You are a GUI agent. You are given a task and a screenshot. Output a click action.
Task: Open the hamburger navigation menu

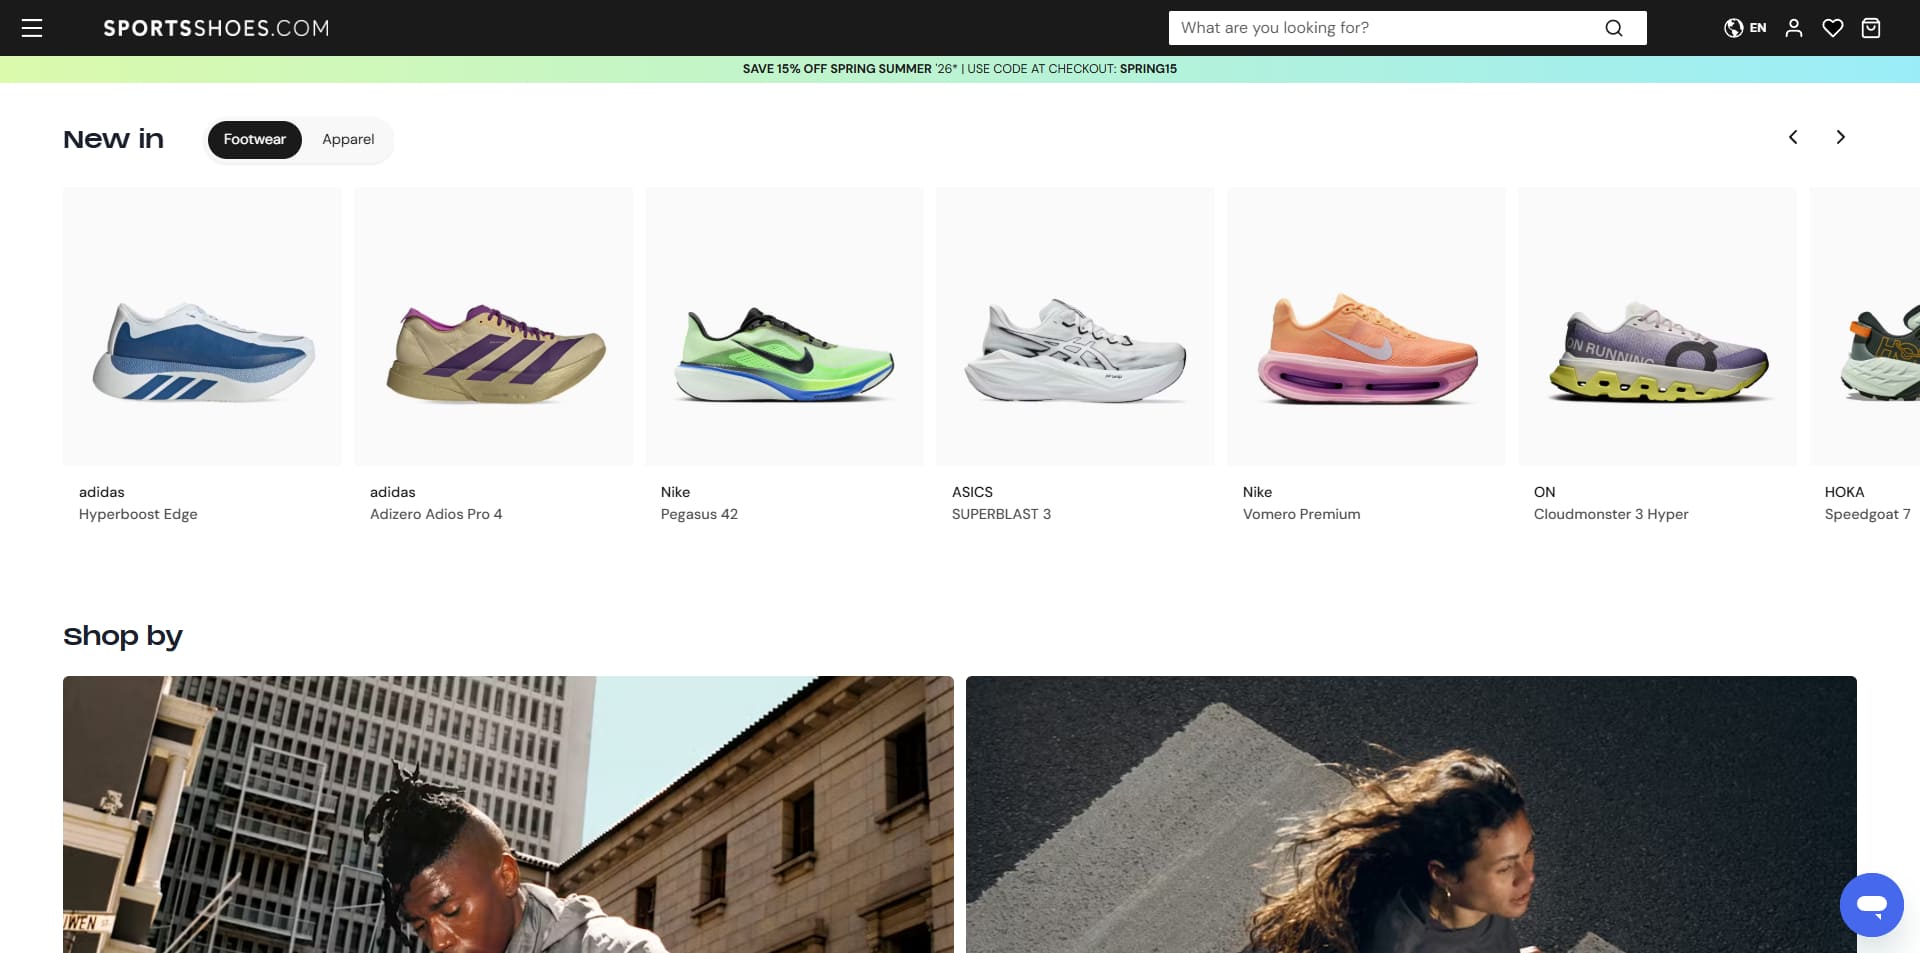[x=32, y=28]
